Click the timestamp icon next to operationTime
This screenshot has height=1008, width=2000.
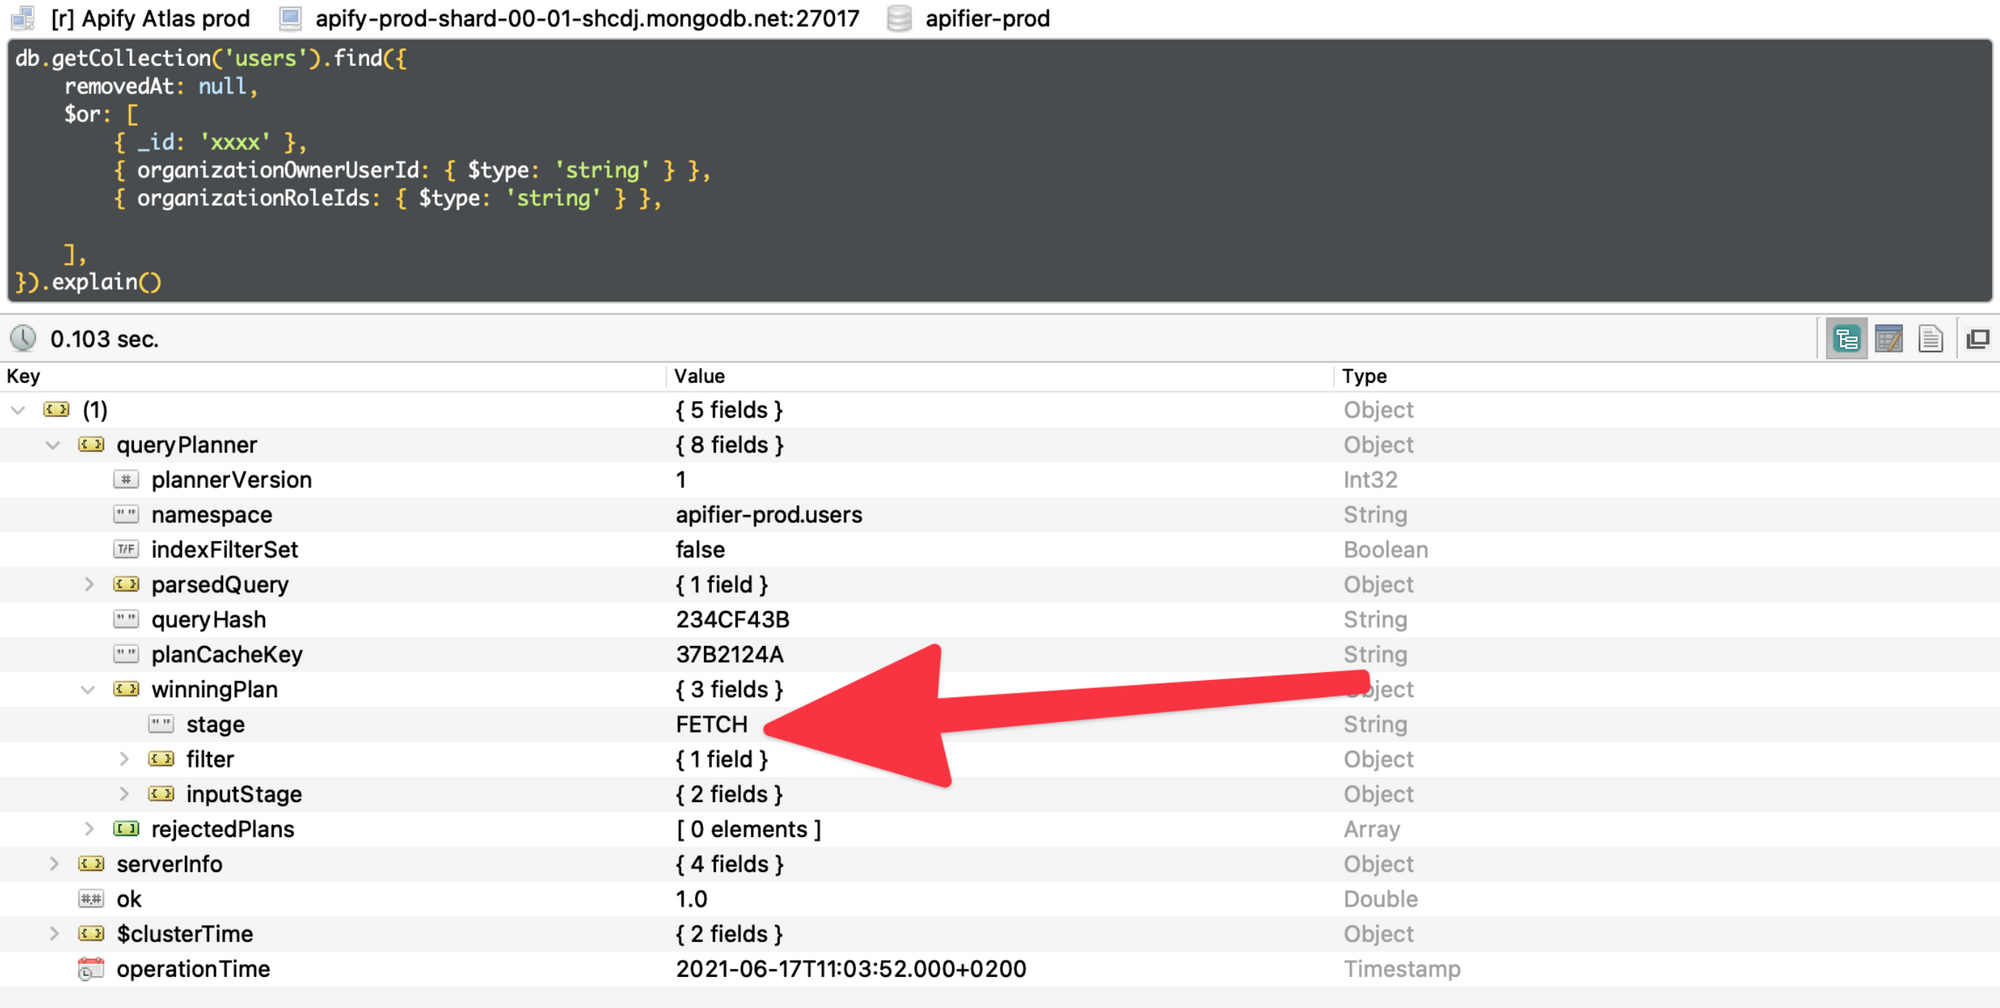[91, 969]
